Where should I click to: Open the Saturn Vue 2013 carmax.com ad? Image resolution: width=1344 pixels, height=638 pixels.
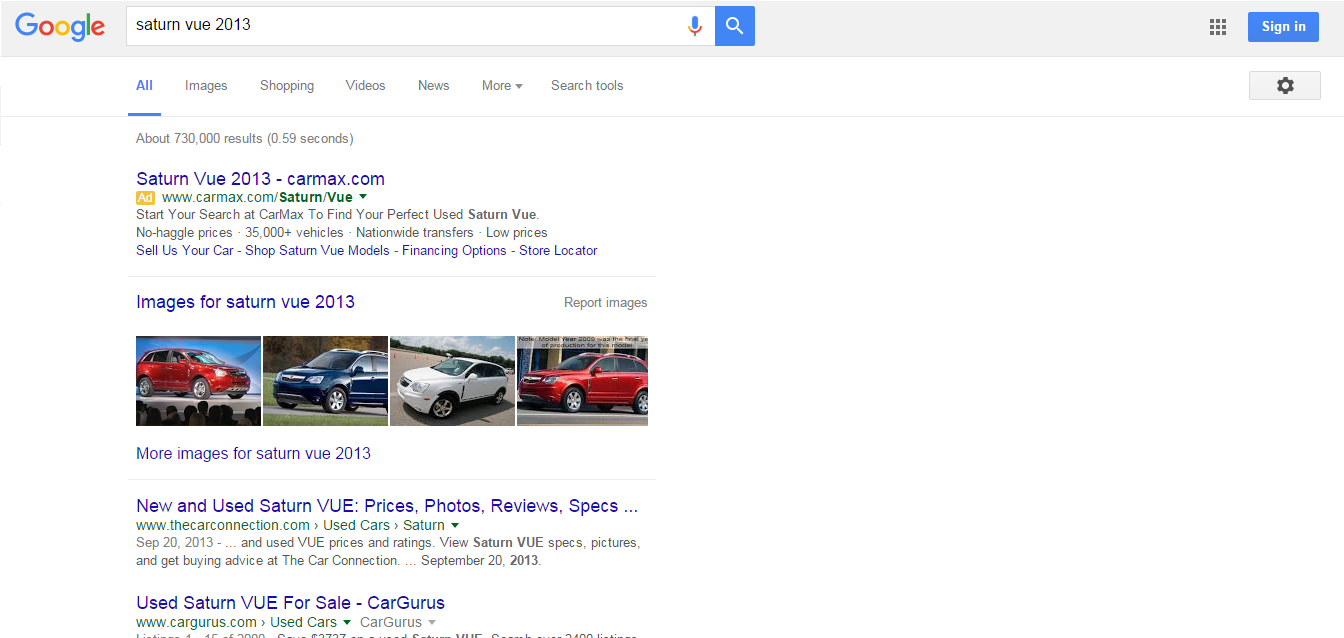(260, 179)
